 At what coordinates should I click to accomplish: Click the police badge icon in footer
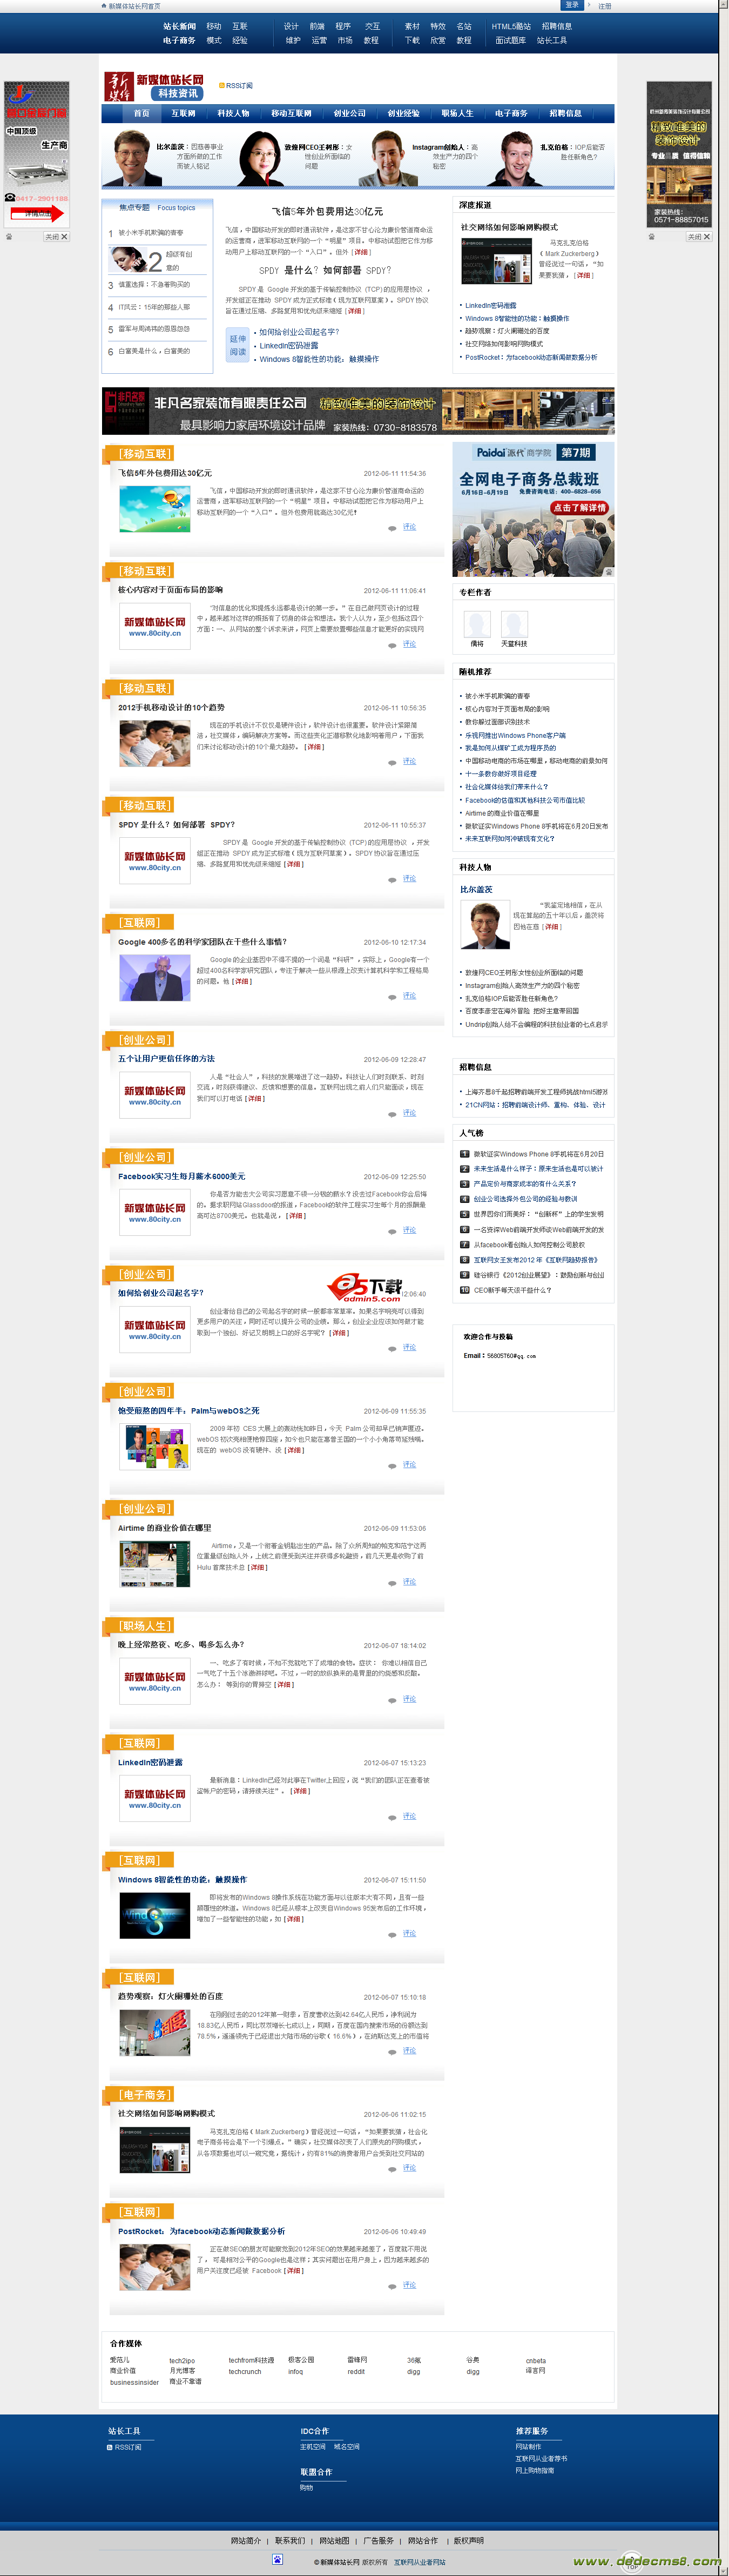[277, 2559]
